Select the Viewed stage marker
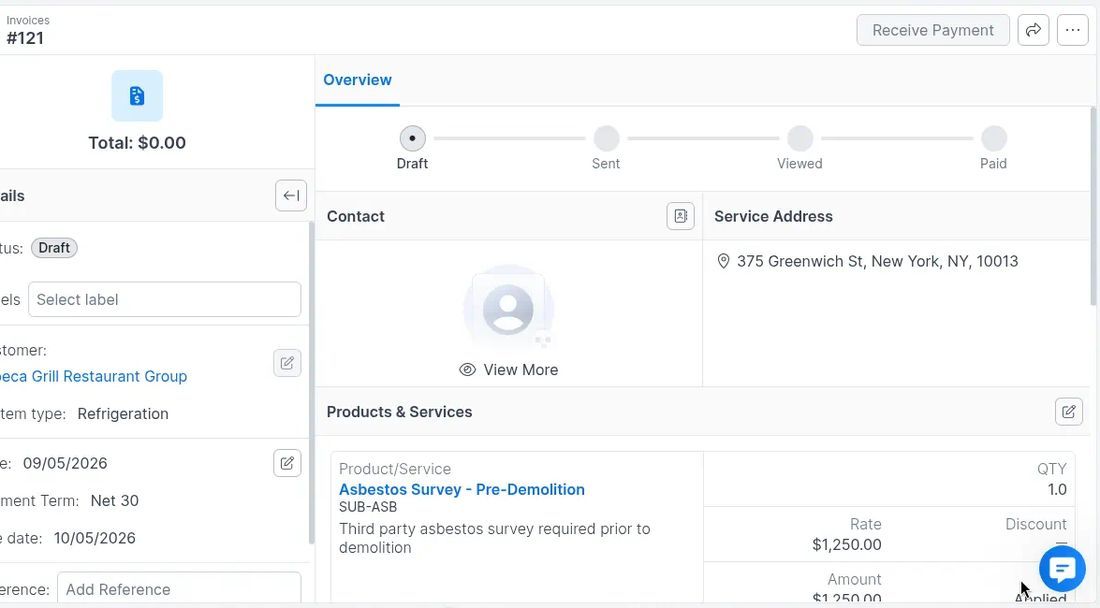This screenshot has height=608, width=1100. click(800, 138)
